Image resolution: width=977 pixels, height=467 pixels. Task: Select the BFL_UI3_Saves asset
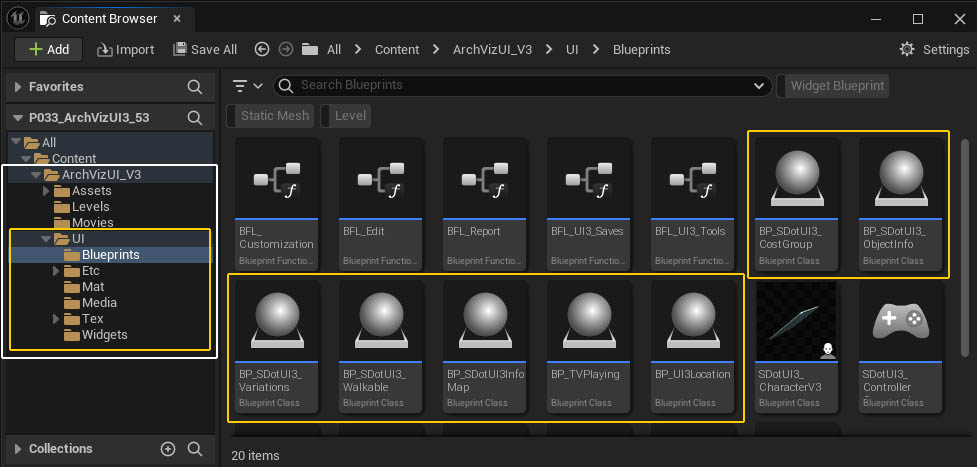pos(589,205)
